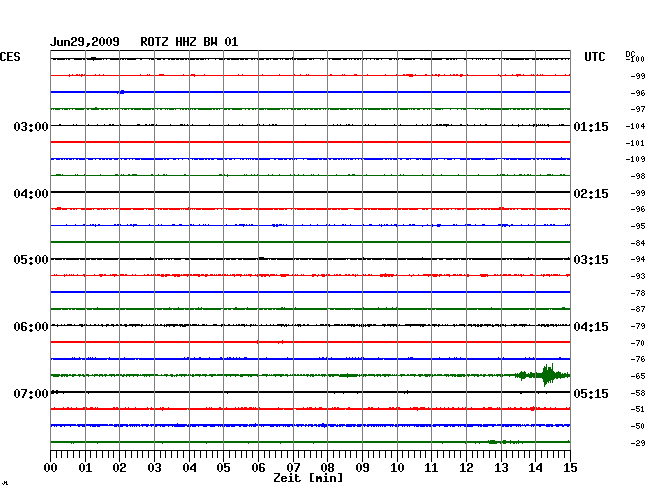Click DC offset value -97

coord(638,109)
